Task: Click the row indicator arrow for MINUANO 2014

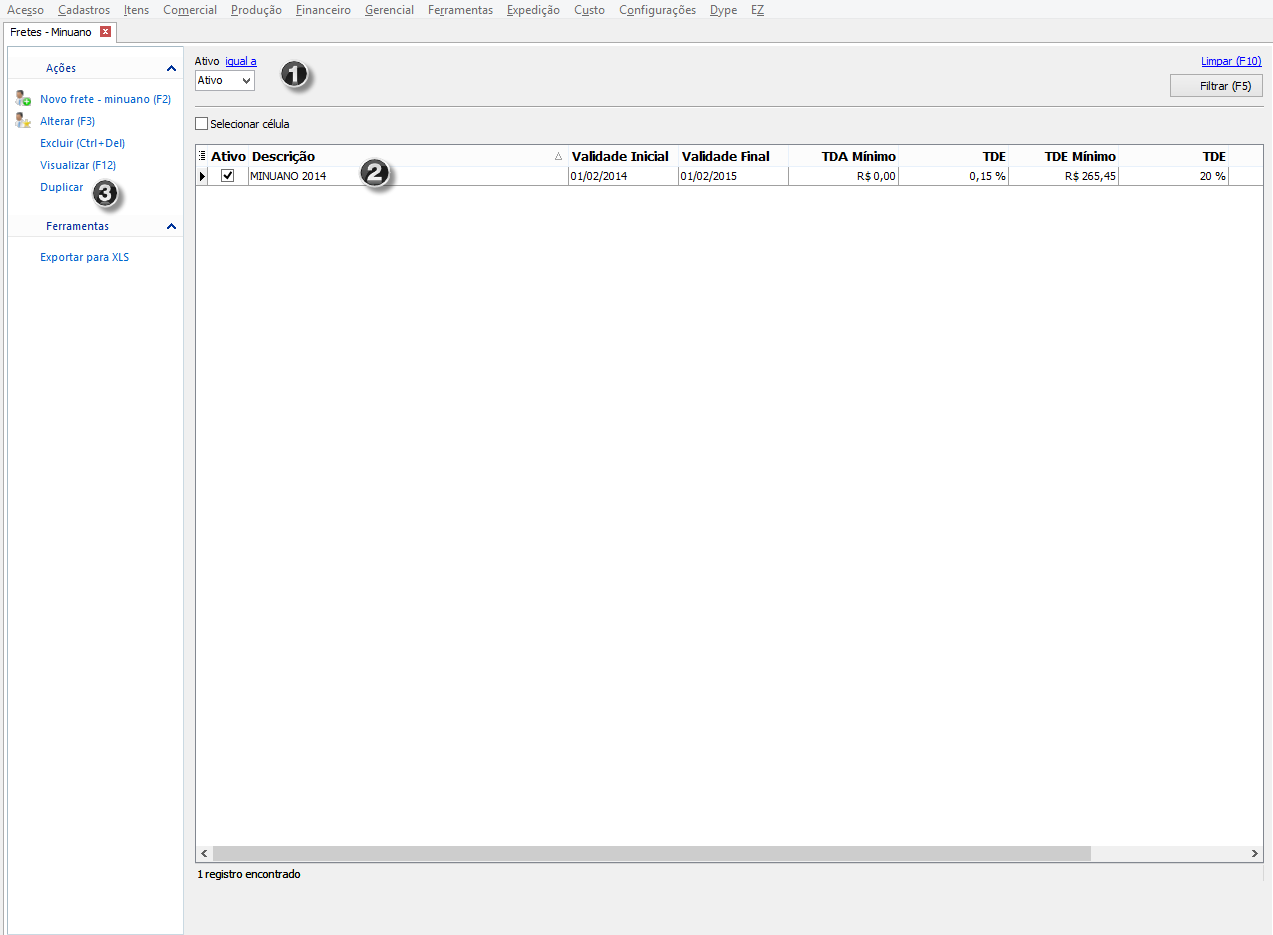Action: 202,176
